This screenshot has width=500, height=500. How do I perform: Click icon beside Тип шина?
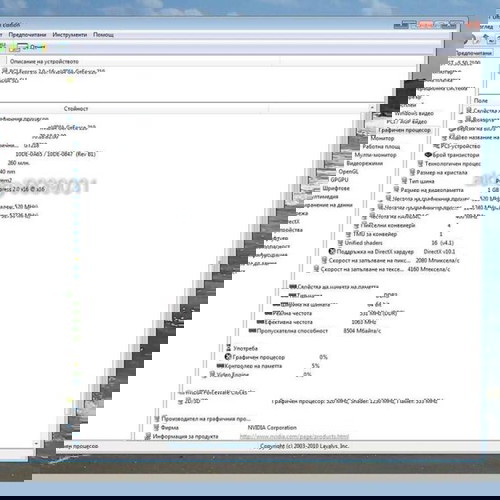404,181
